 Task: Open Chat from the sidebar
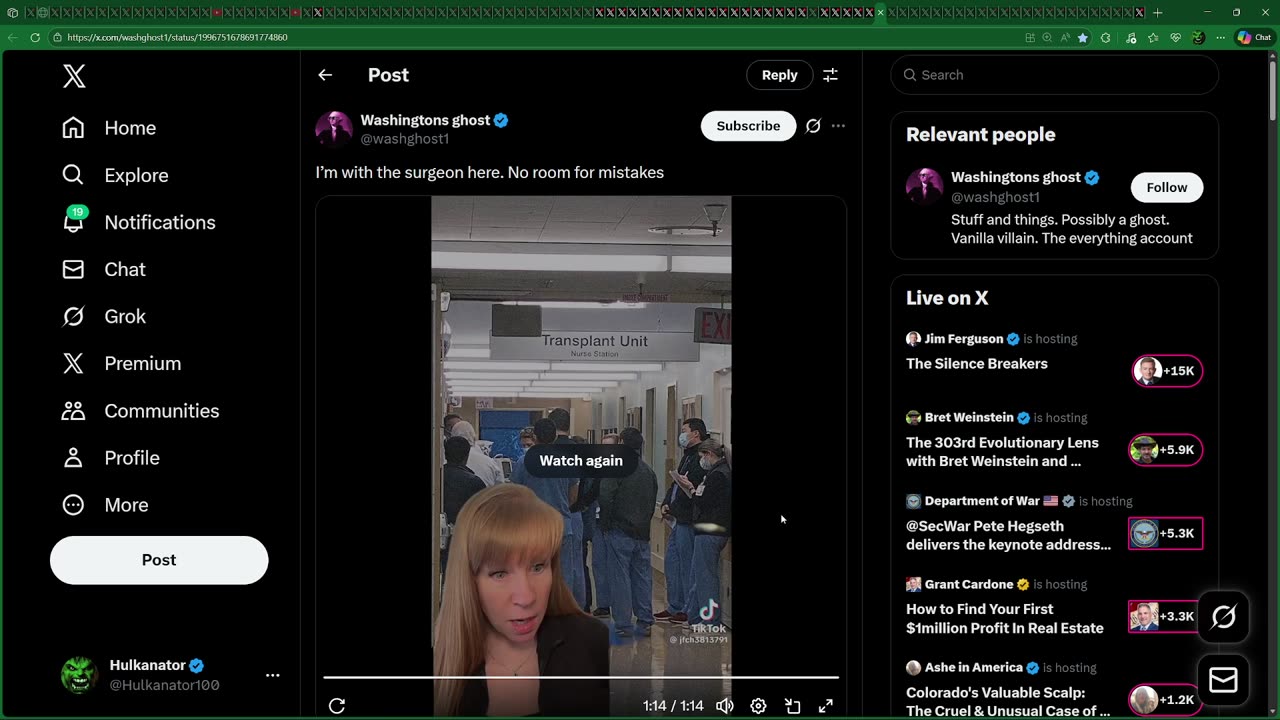(104, 269)
